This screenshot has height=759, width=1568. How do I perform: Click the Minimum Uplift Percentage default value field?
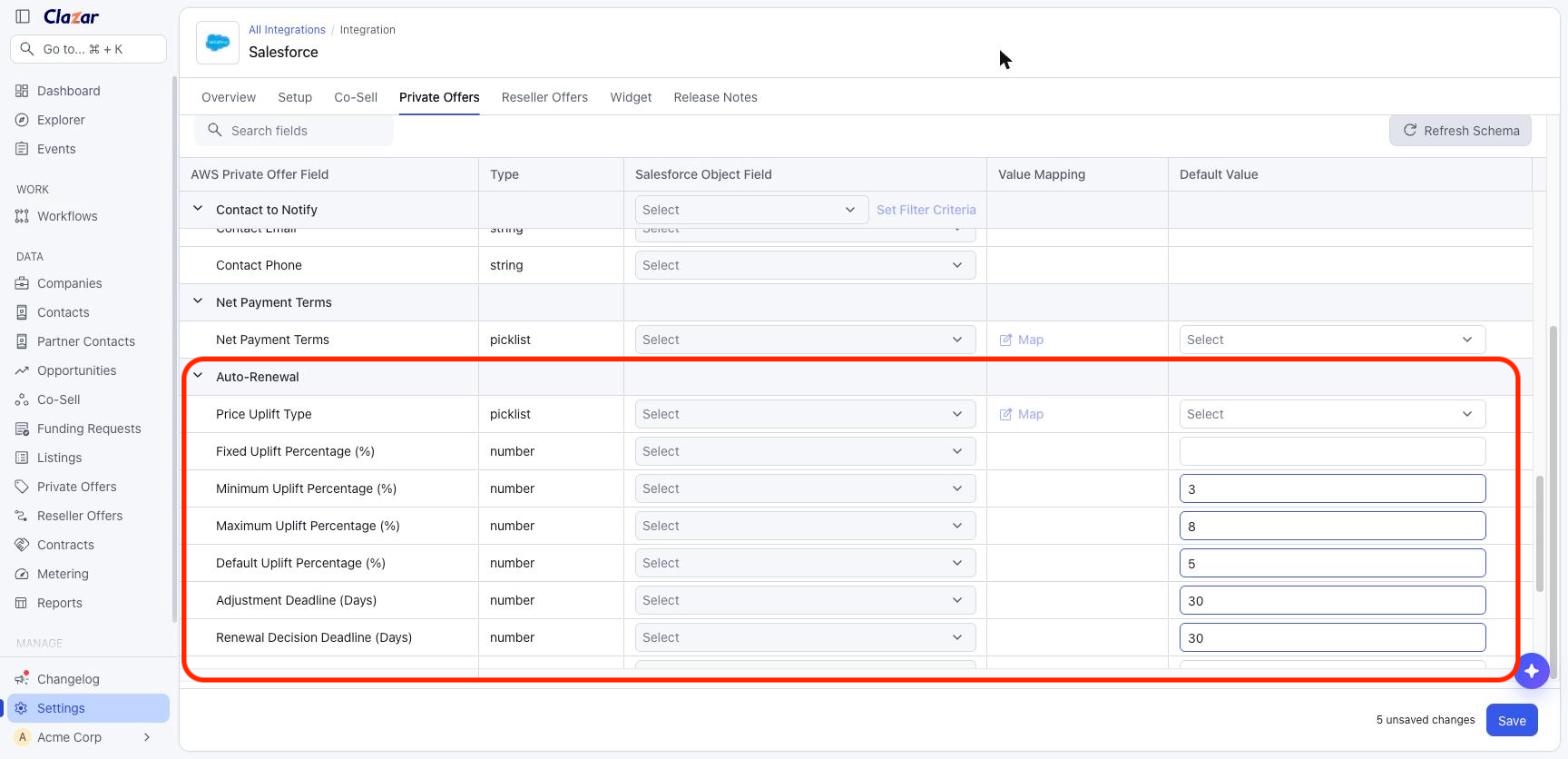(1332, 489)
